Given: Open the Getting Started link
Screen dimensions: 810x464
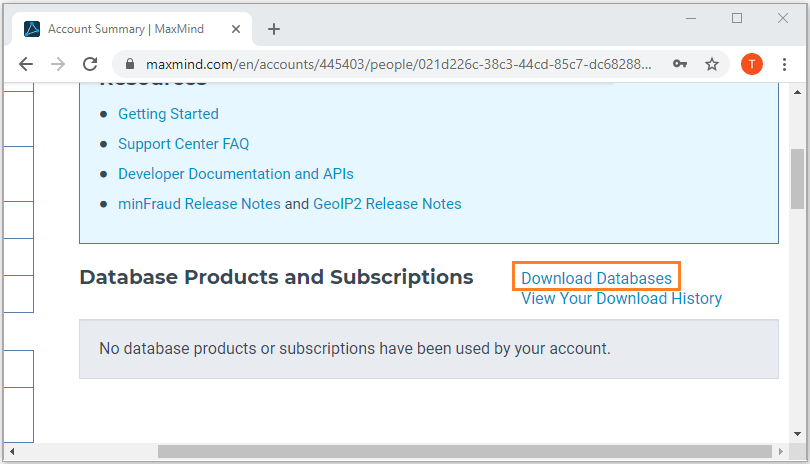Looking at the screenshot, I should click(x=168, y=114).
